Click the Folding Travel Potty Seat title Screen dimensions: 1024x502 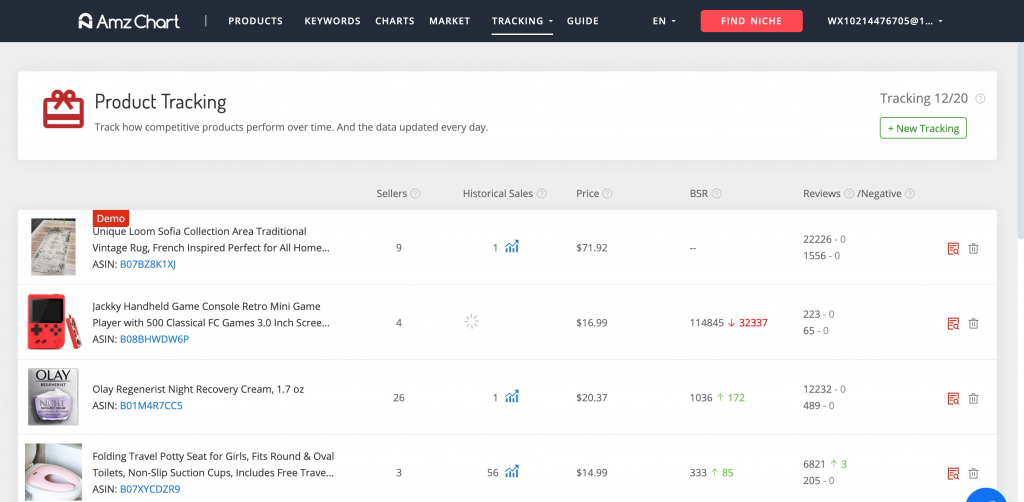[x=214, y=464]
